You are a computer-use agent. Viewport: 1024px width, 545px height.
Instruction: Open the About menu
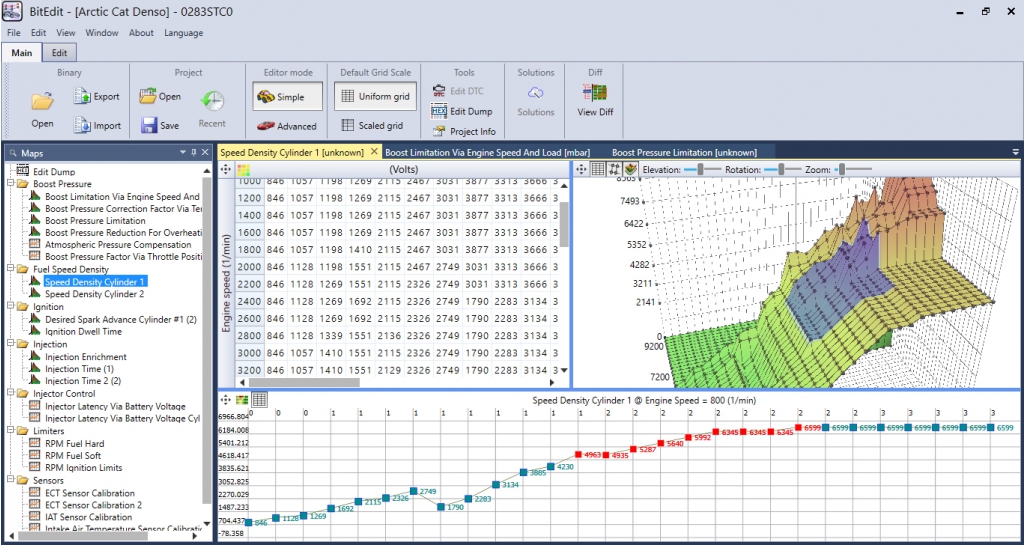141,33
